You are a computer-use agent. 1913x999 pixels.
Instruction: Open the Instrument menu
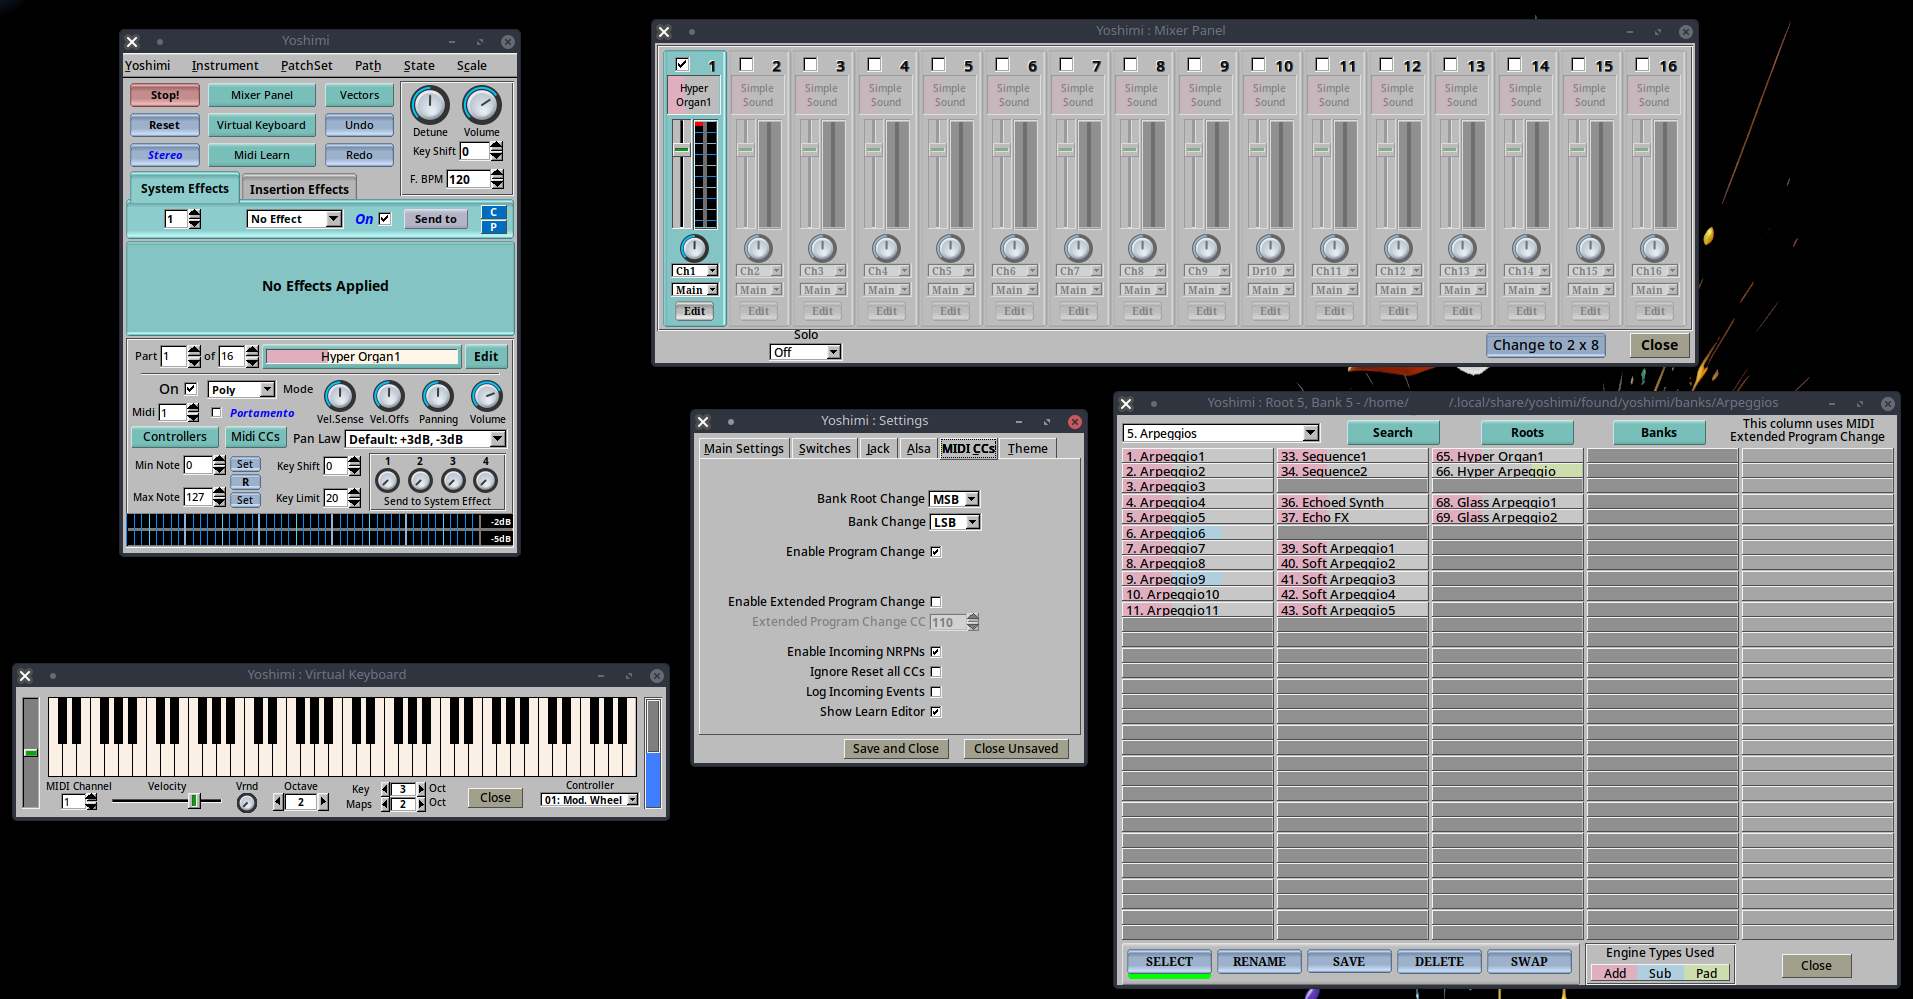click(225, 66)
